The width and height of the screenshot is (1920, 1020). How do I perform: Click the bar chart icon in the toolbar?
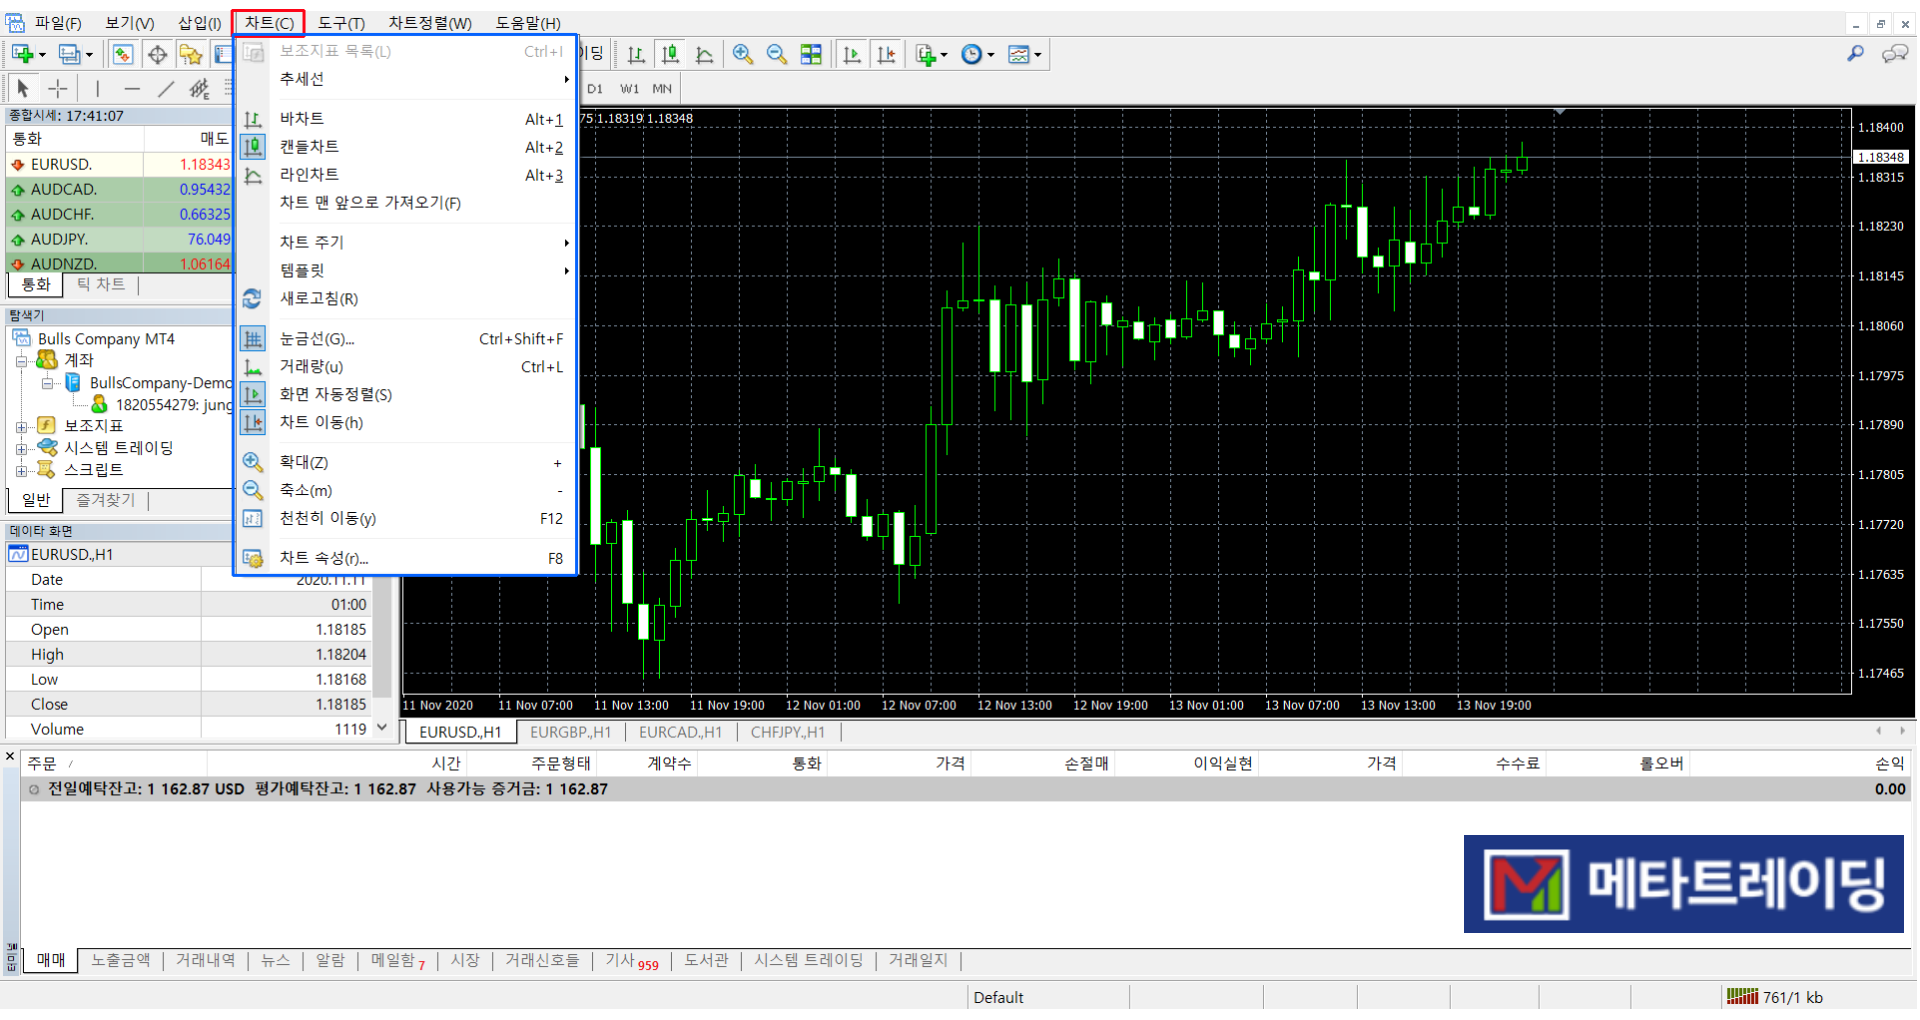tap(636, 55)
